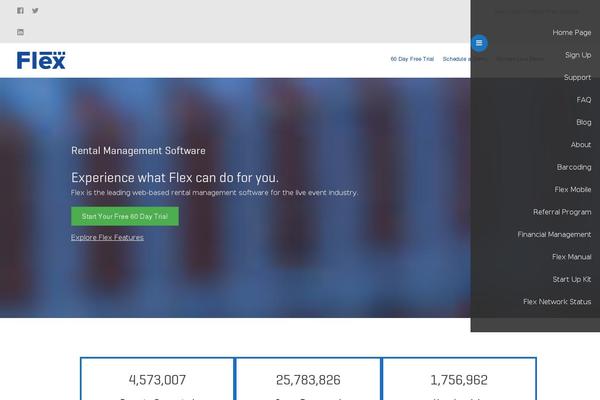Follow the Explore Flex Features link
This screenshot has height=400, width=600.
(x=108, y=237)
